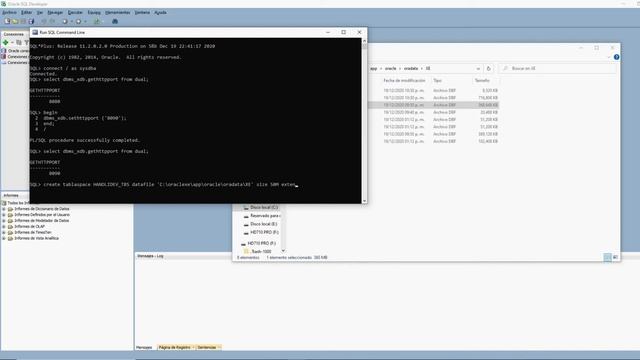Click Reservado para drive in Explorer sidebar
Viewport: 640px width, 360px height.
point(262,216)
